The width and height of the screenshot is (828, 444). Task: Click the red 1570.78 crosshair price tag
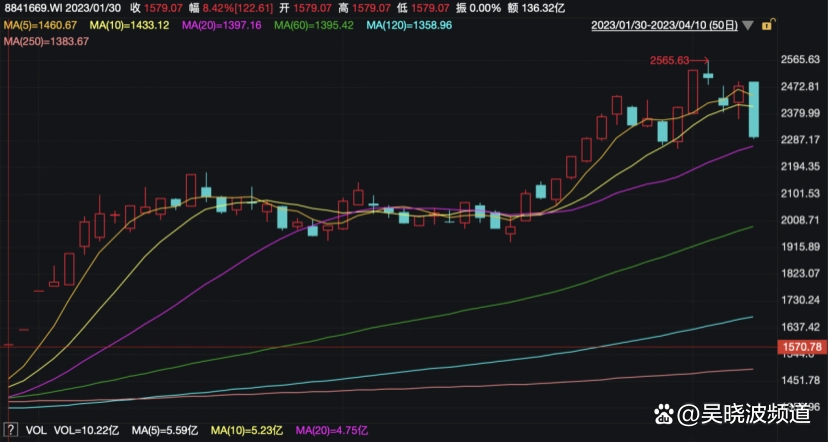pos(802,347)
